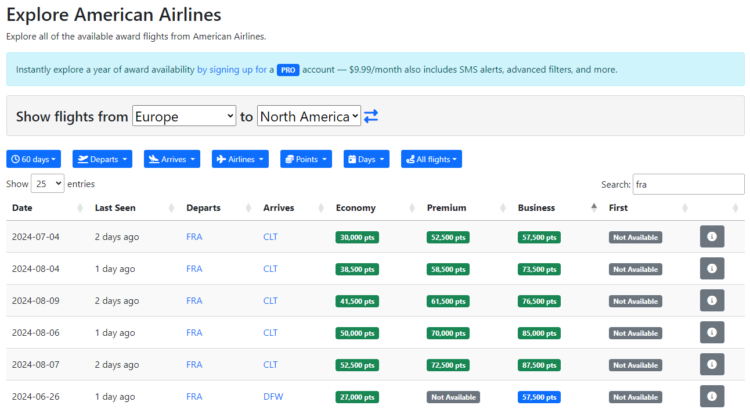
Task: Open info for 2024-08-04 flight
Action: [712, 268]
